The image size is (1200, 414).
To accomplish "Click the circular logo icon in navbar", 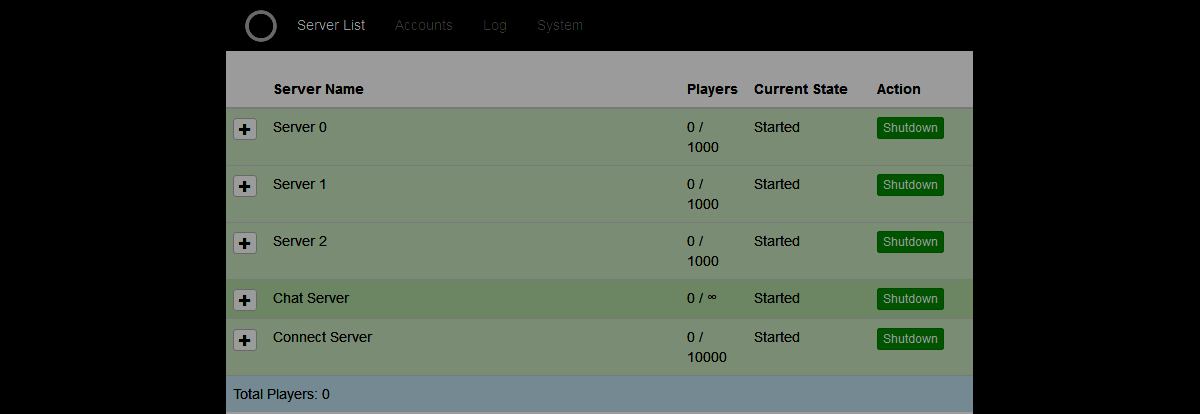I will coord(261,26).
